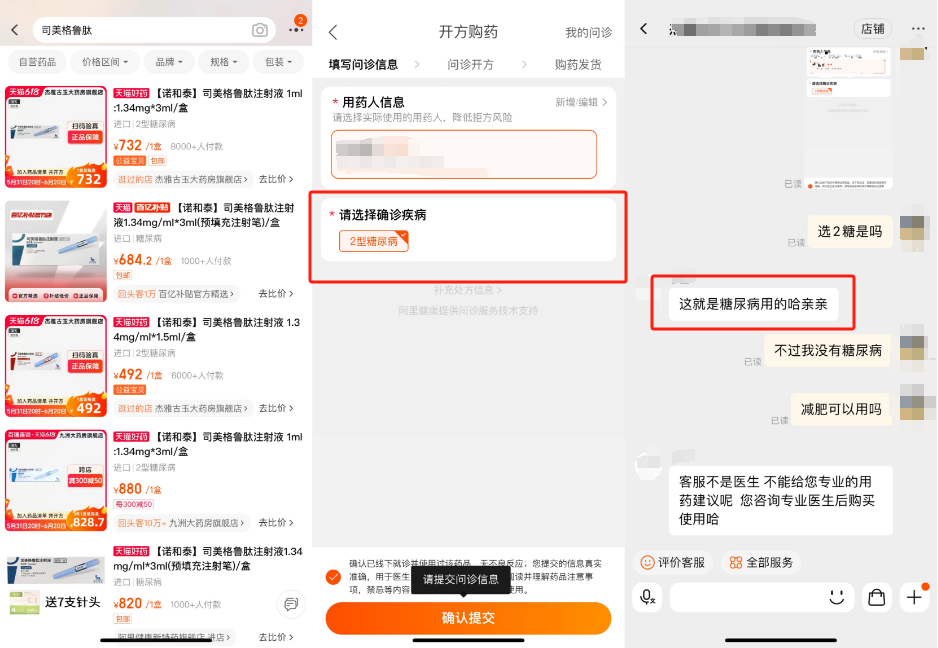Tap the 每300减50 coupon tag
The height and width of the screenshot is (648, 938).
click(x=133, y=504)
